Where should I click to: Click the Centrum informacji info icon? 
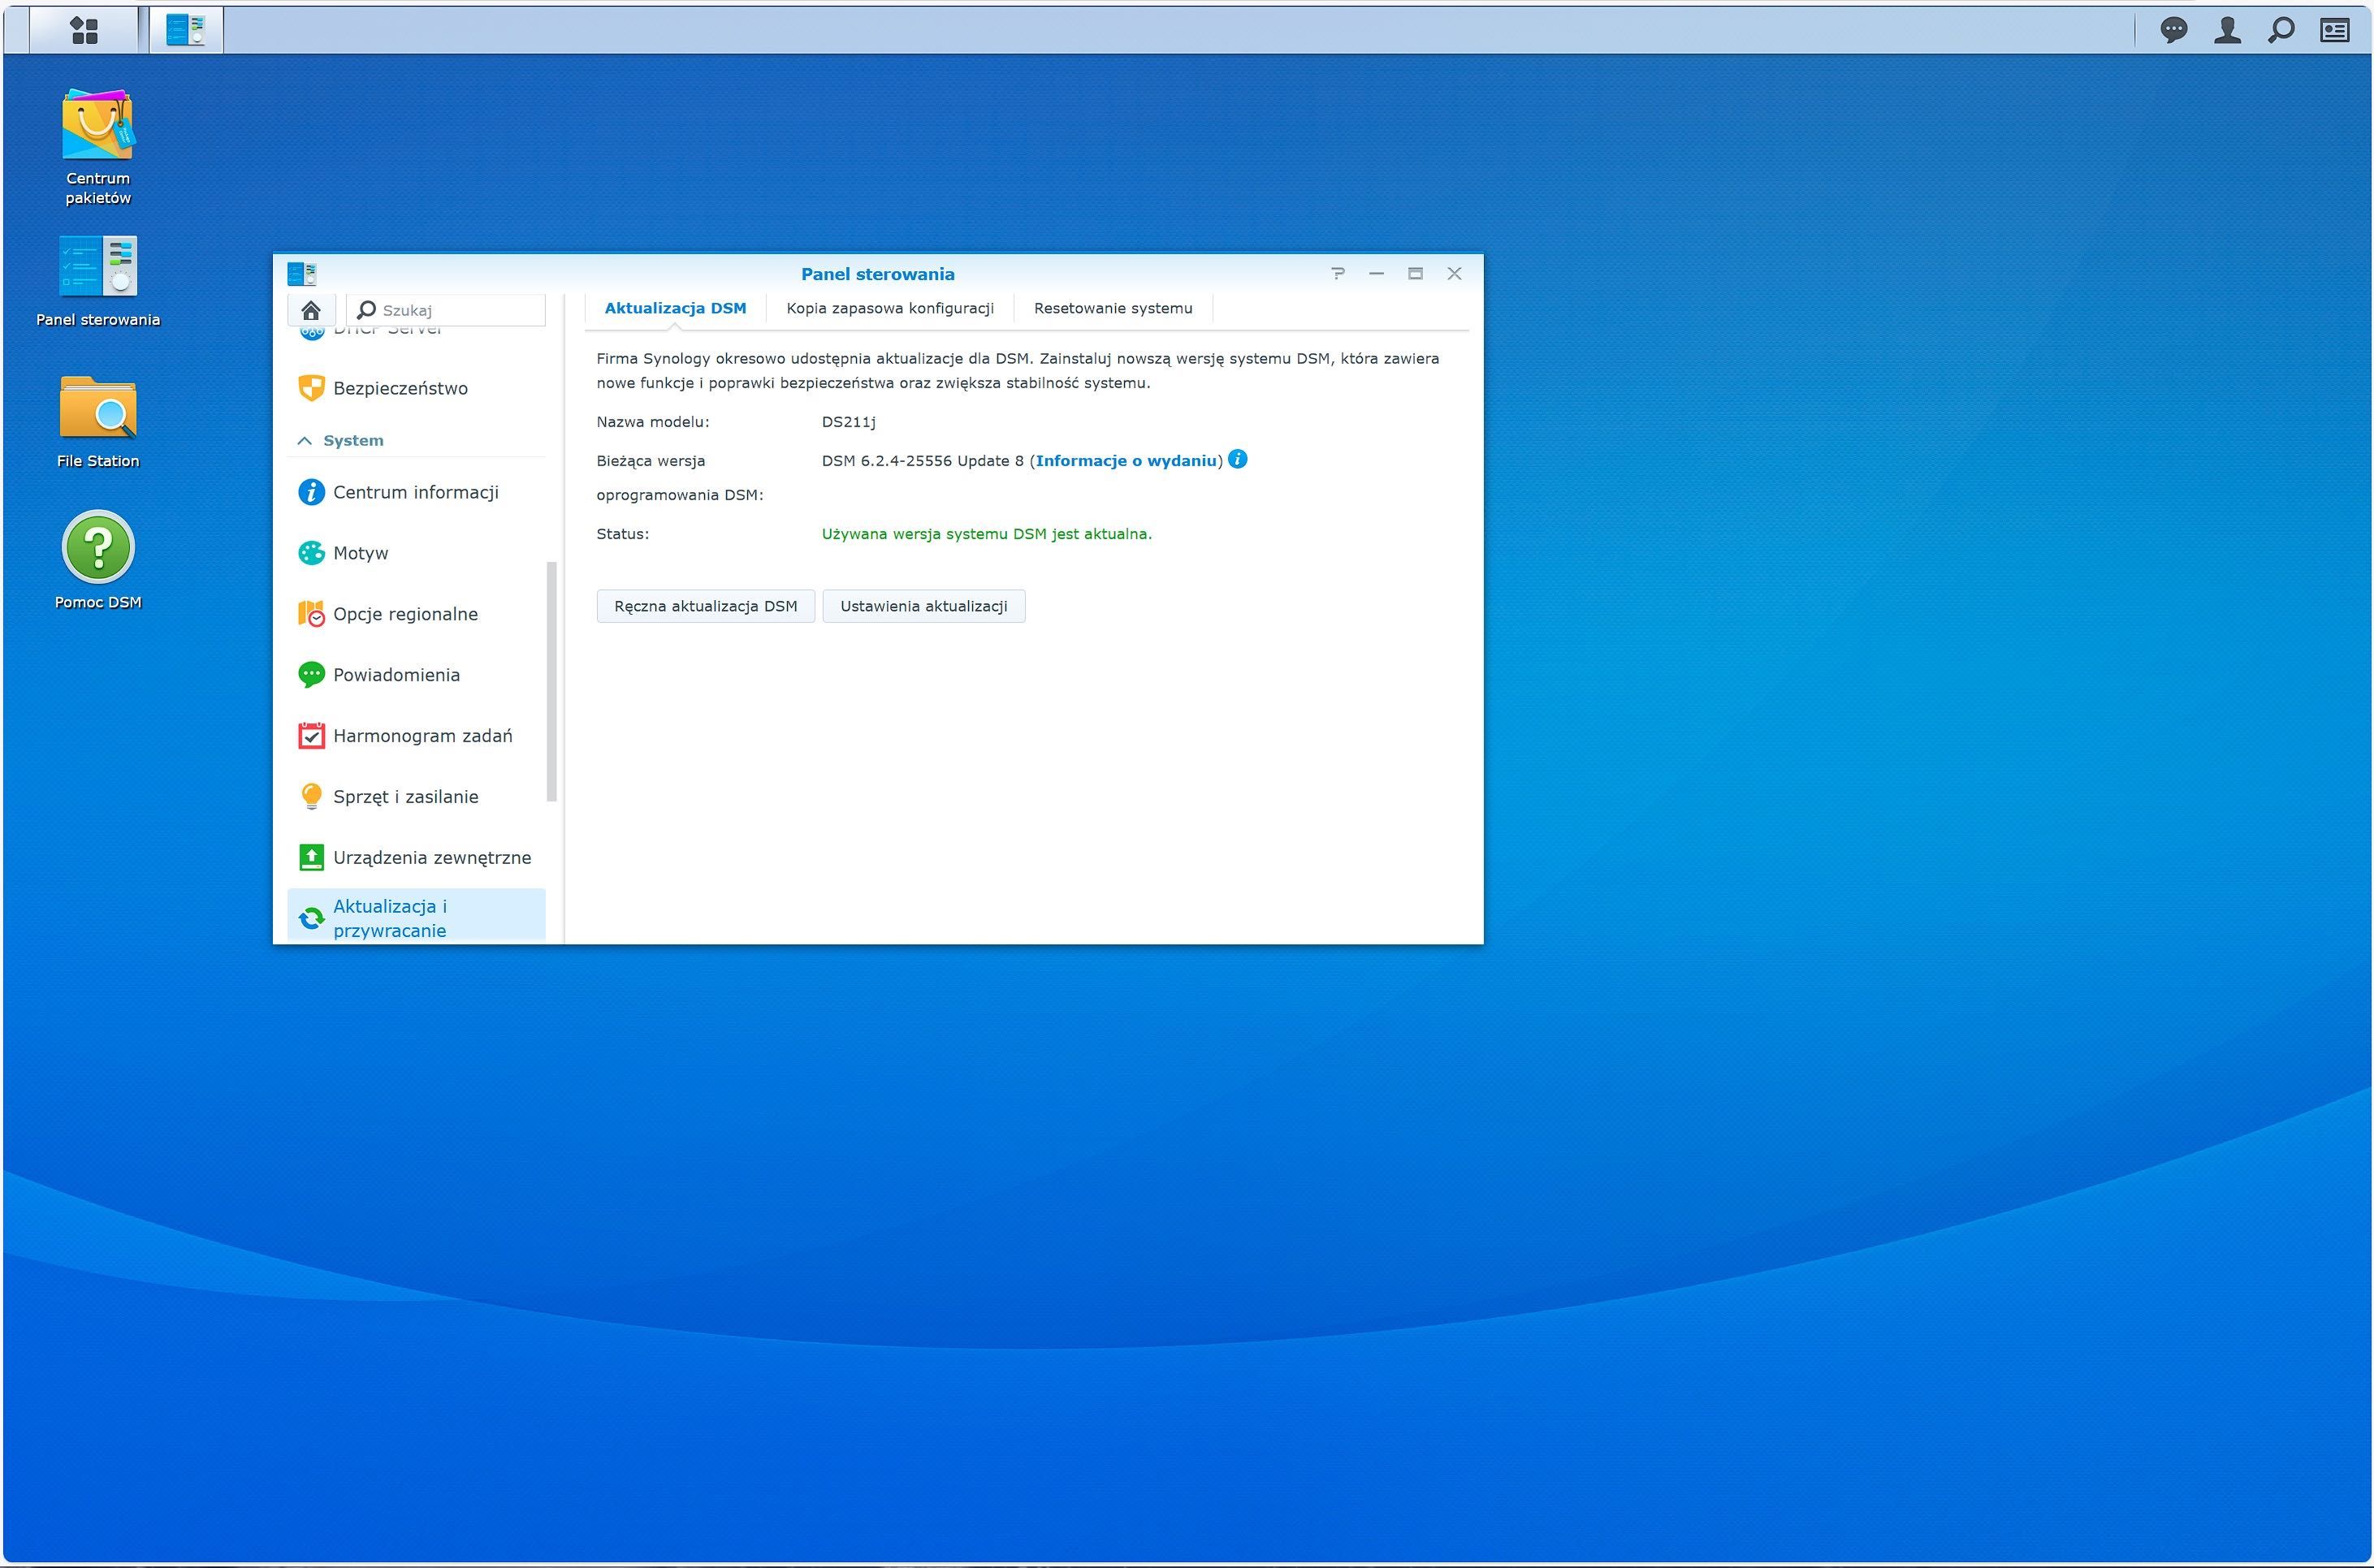[x=312, y=492]
